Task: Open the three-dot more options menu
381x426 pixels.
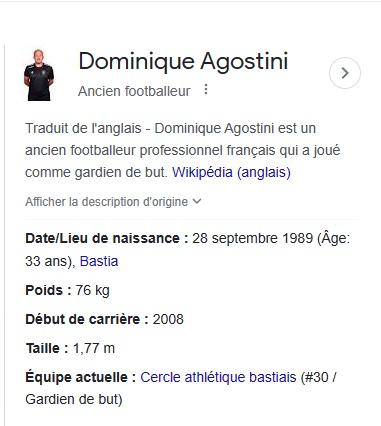Action: pyautogui.click(x=206, y=89)
